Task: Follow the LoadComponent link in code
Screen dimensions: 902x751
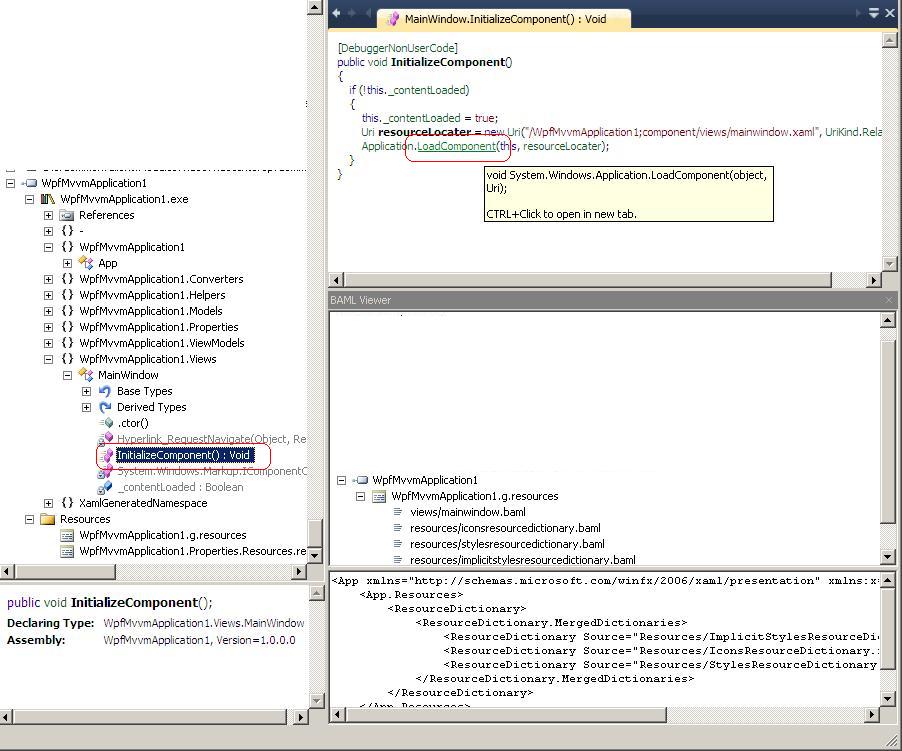Action: 456,146
